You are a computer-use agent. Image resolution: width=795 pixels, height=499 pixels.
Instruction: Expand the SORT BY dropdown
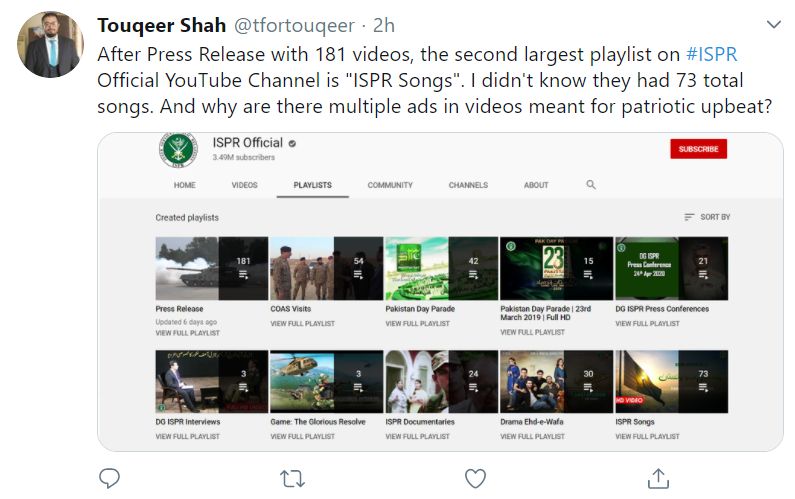(707, 217)
